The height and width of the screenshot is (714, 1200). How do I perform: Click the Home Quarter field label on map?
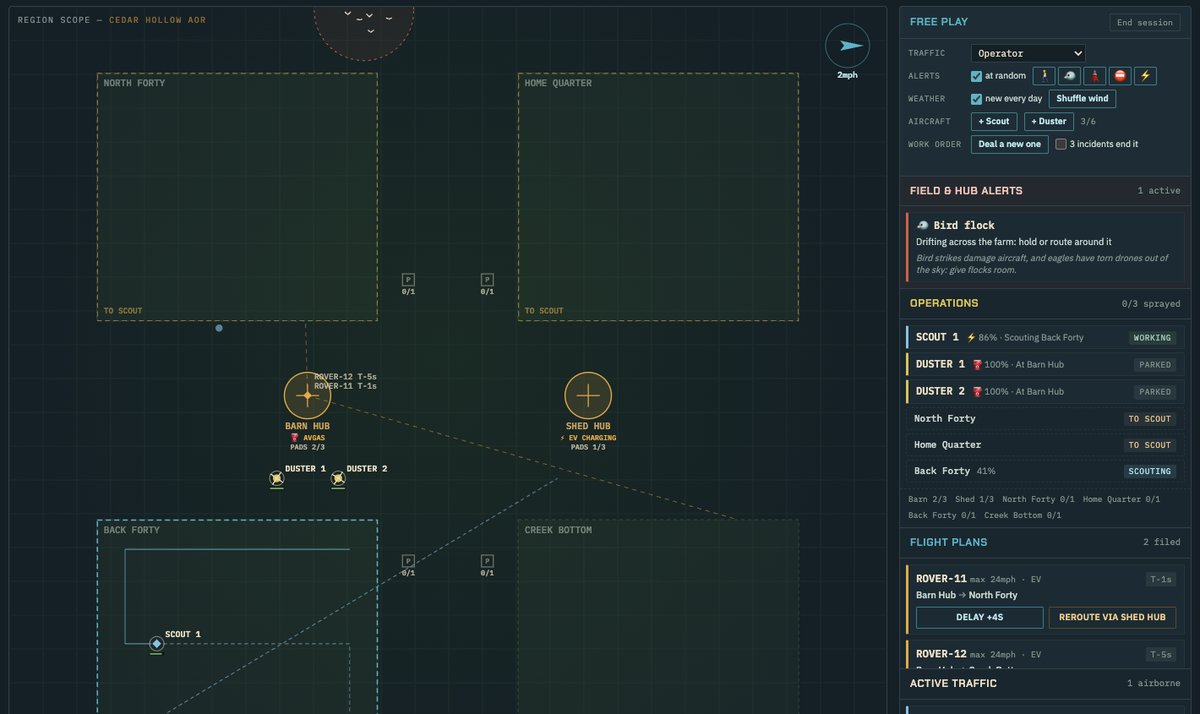coord(558,83)
